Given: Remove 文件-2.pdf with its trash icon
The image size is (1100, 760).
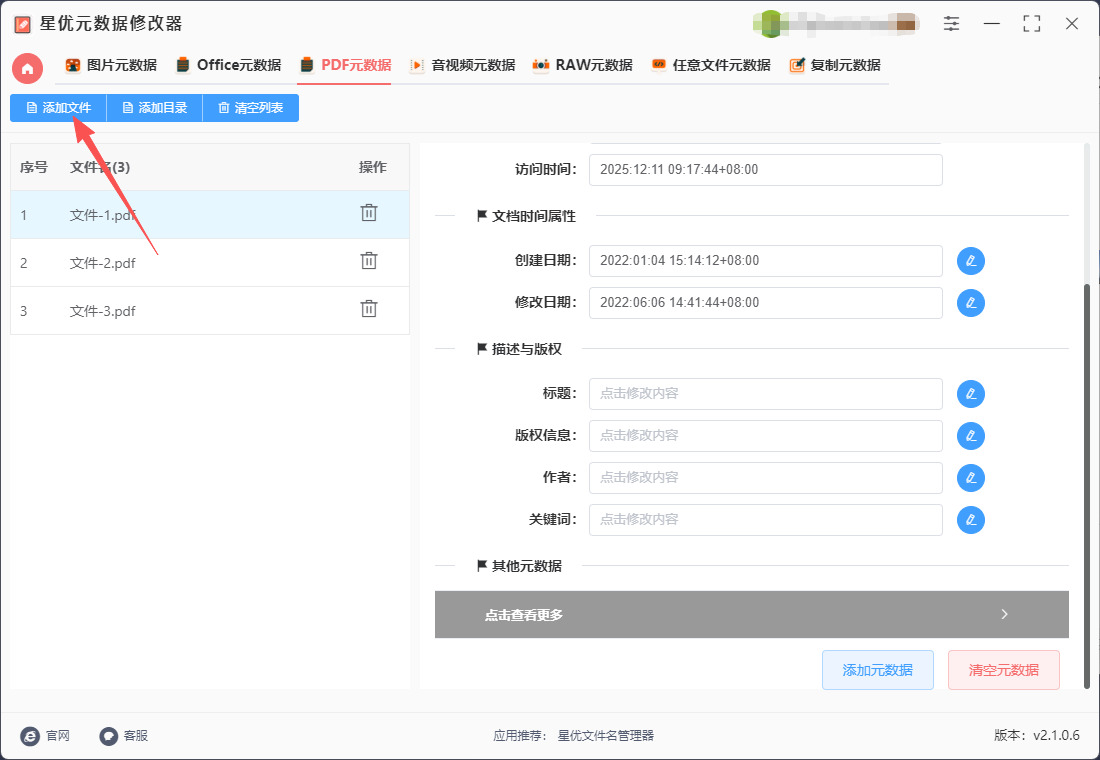Looking at the screenshot, I should click(x=369, y=261).
